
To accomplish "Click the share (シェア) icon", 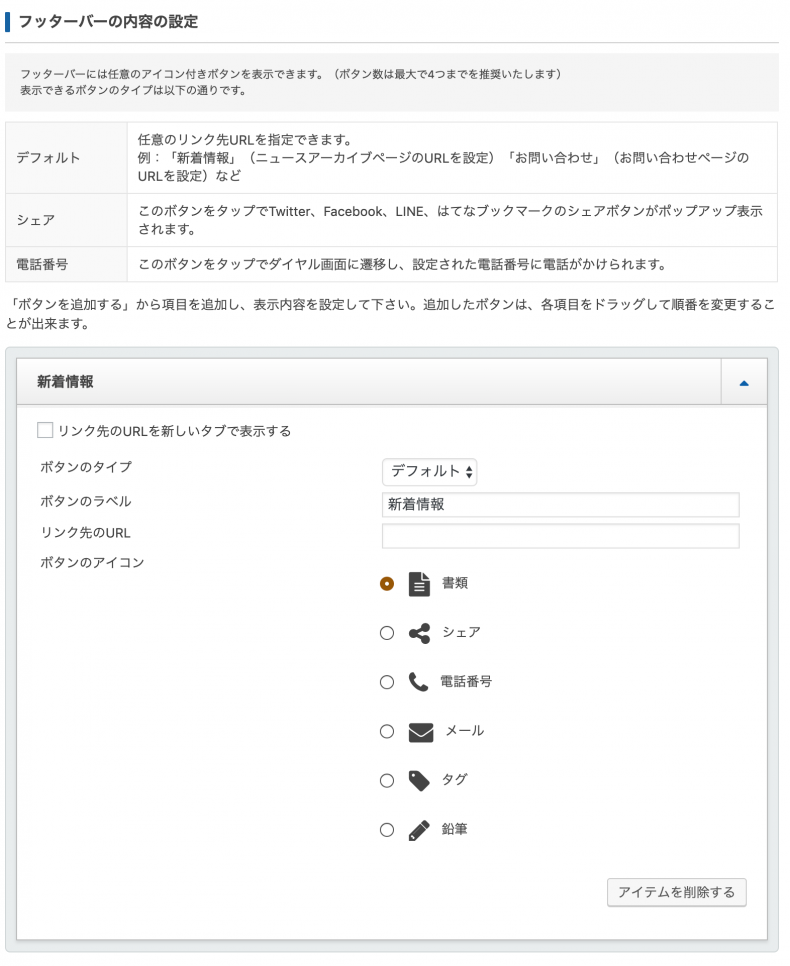I will [x=420, y=632].
